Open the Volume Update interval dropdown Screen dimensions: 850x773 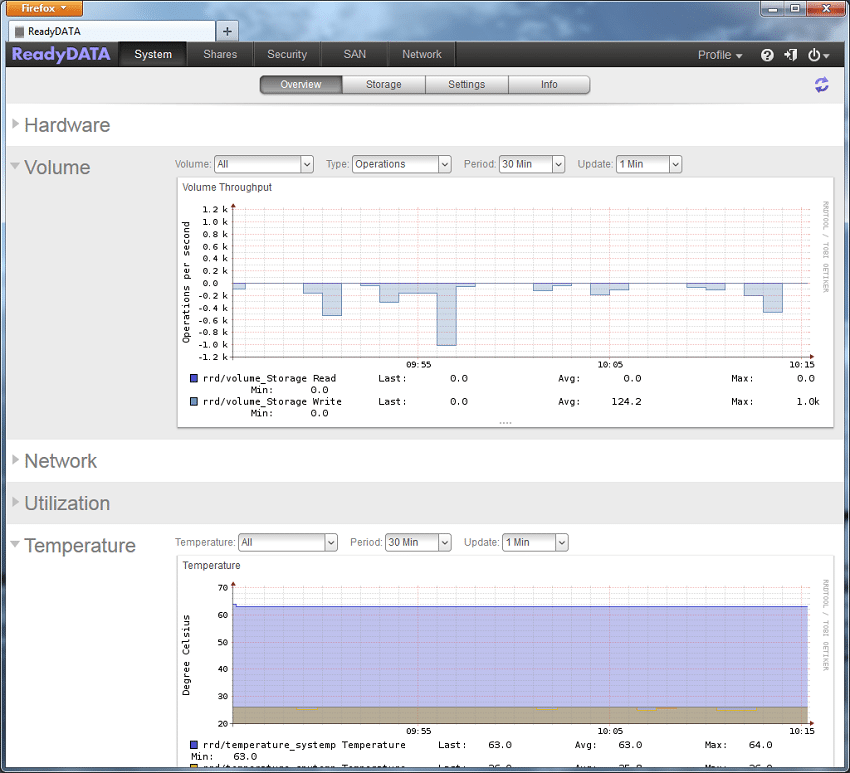tap(649, 164)
